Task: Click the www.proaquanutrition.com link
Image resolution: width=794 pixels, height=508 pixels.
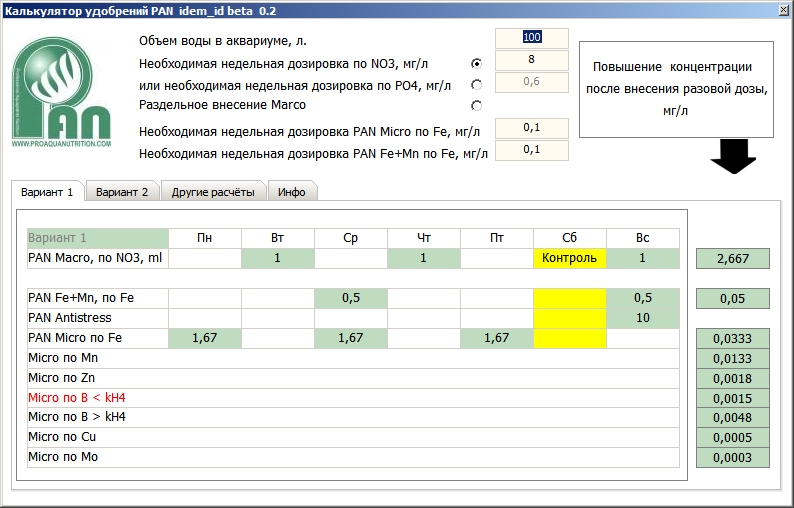Action: 62,144
